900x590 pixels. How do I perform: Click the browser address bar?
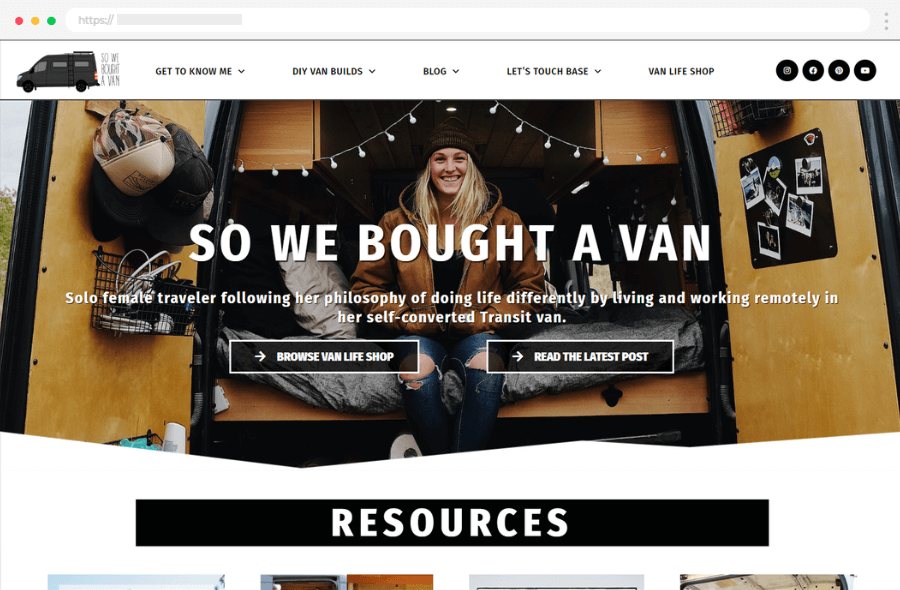(467, 20)
